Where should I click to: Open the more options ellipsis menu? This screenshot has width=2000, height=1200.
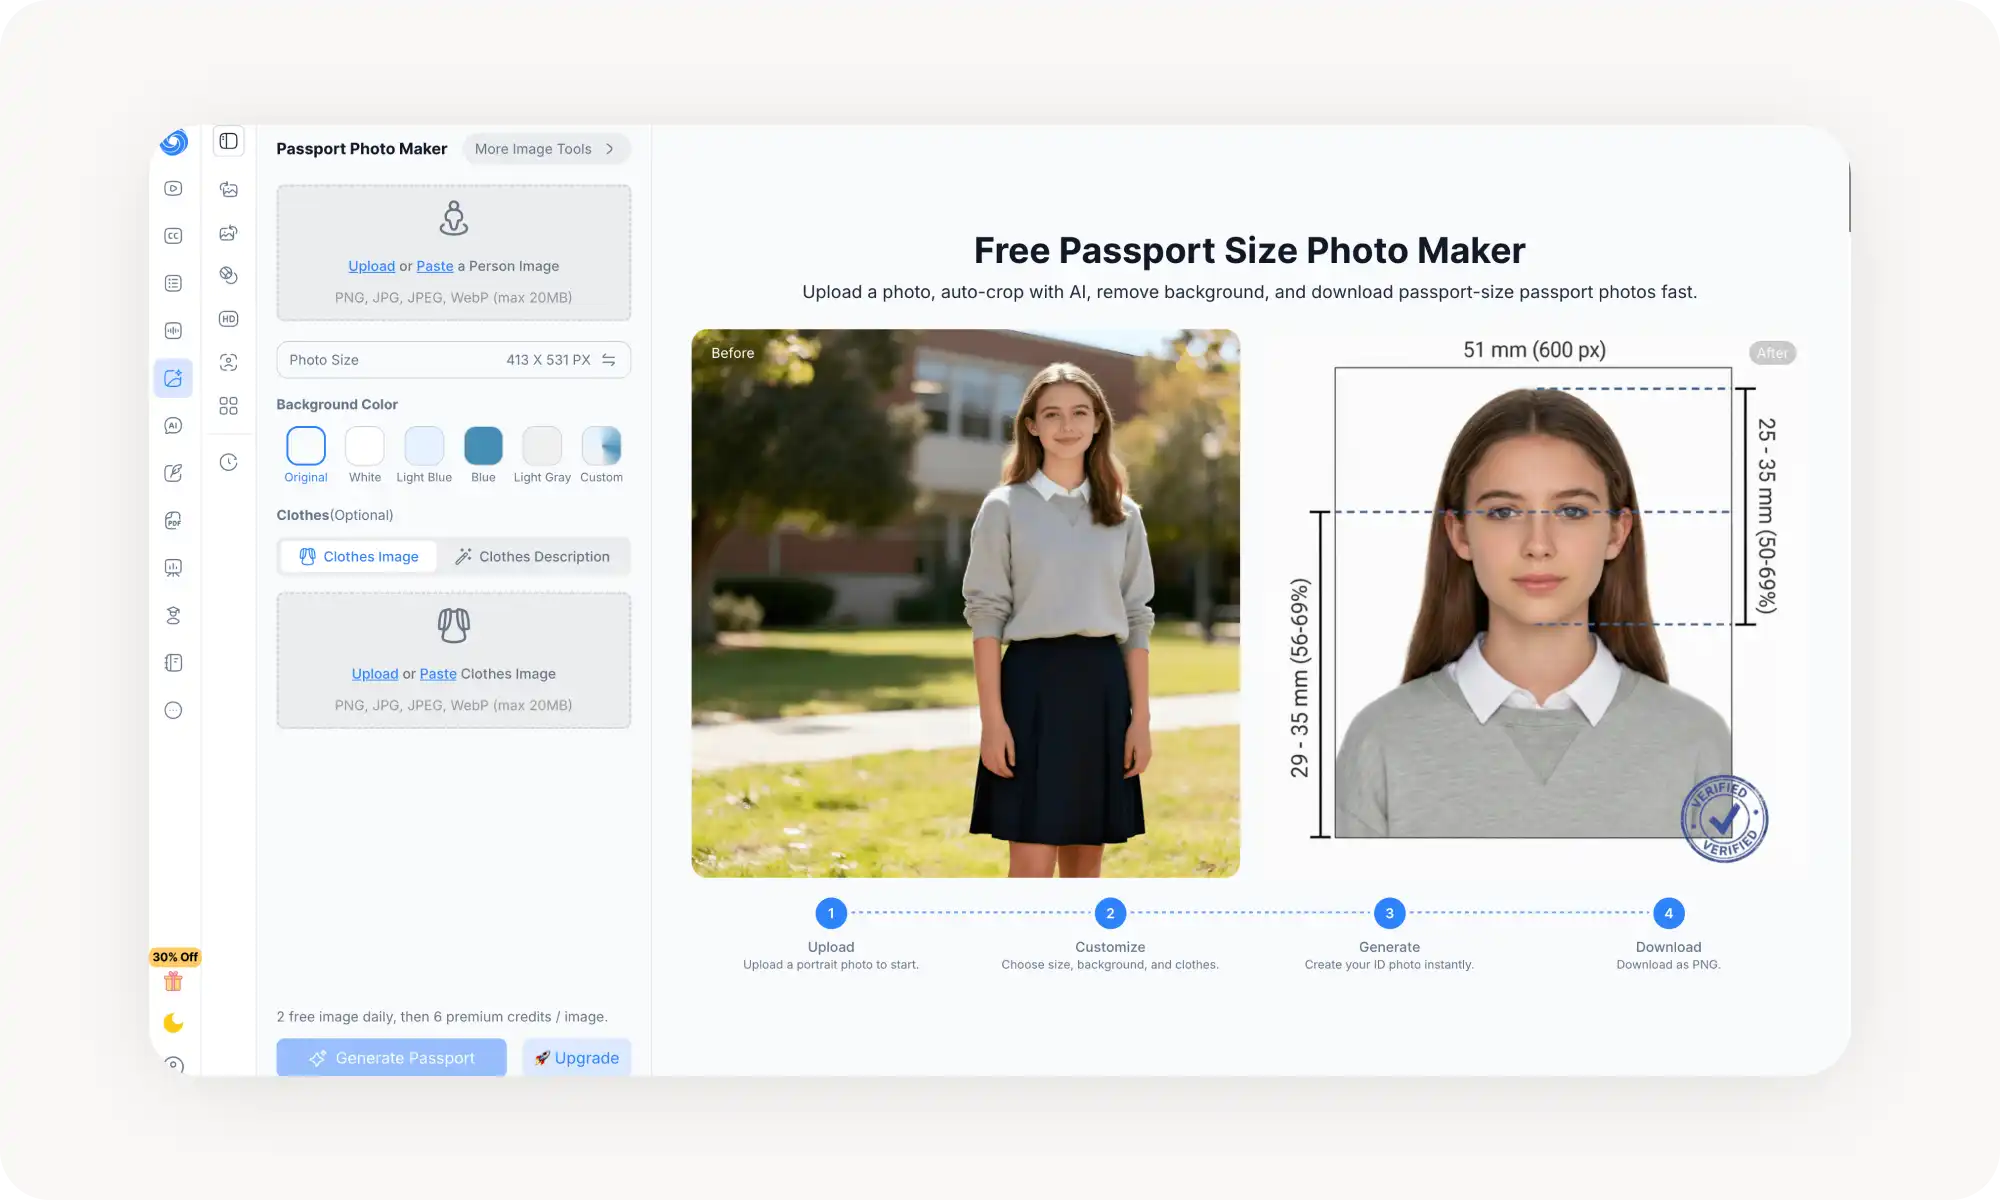[x=173, y=710]
